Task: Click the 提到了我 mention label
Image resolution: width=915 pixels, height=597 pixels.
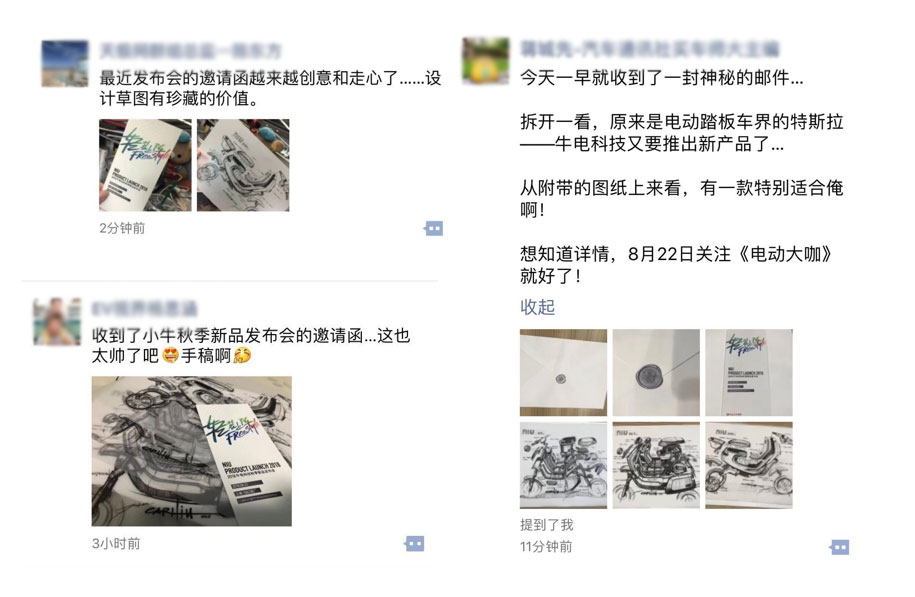Action: [x=547, y=525]
